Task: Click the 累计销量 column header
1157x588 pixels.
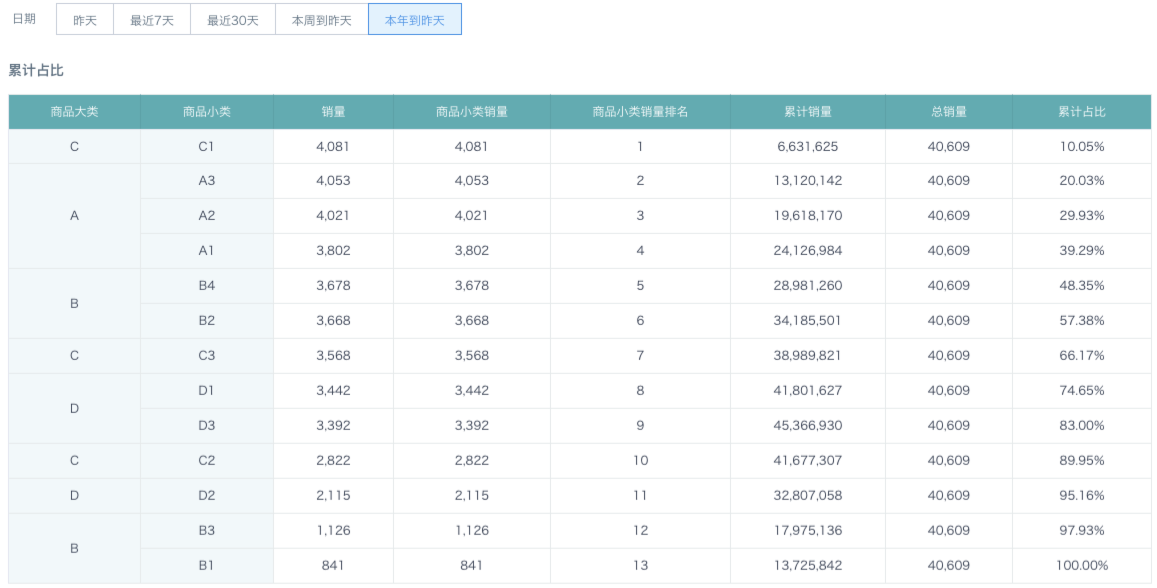Action: click(x=808, y=111)
